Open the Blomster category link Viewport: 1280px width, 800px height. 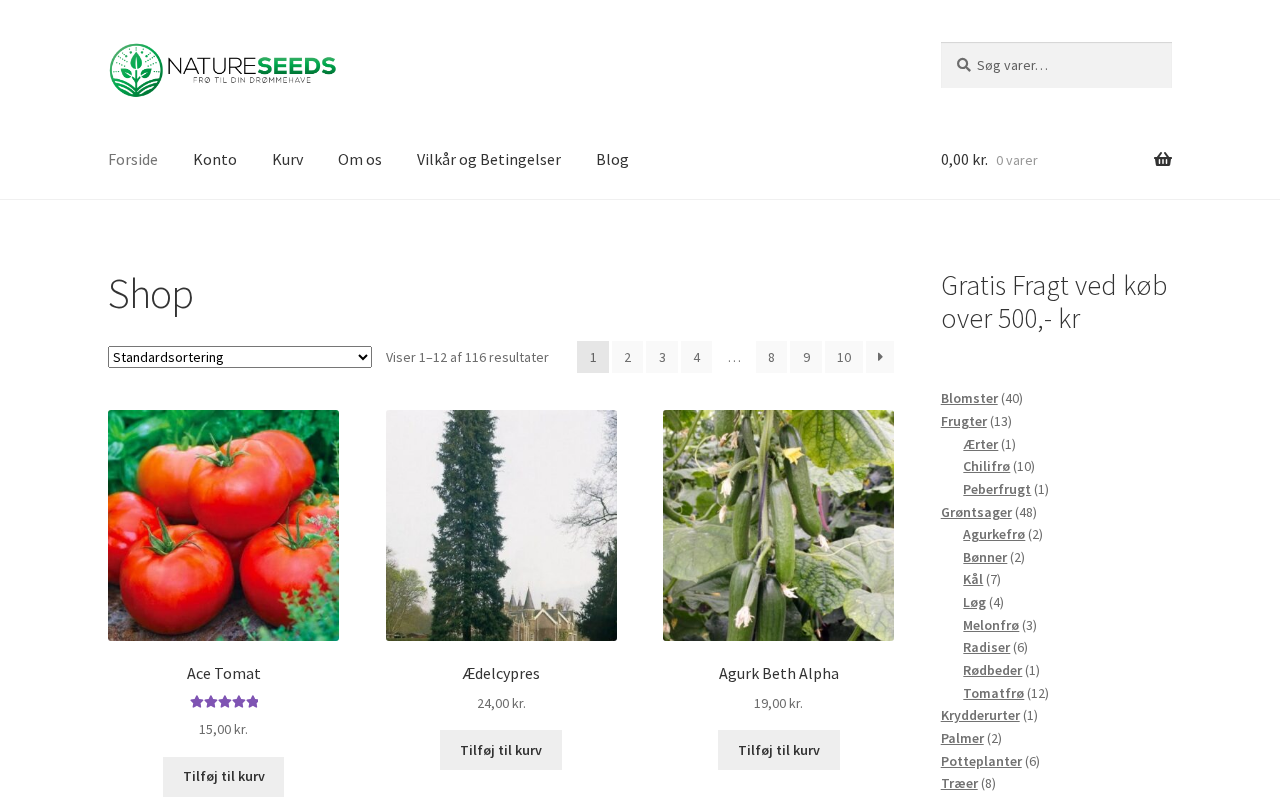969,398
